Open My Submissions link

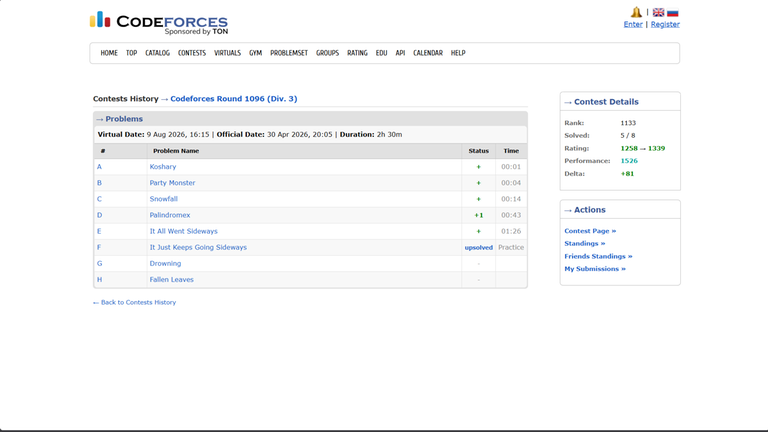coord(595,269)
